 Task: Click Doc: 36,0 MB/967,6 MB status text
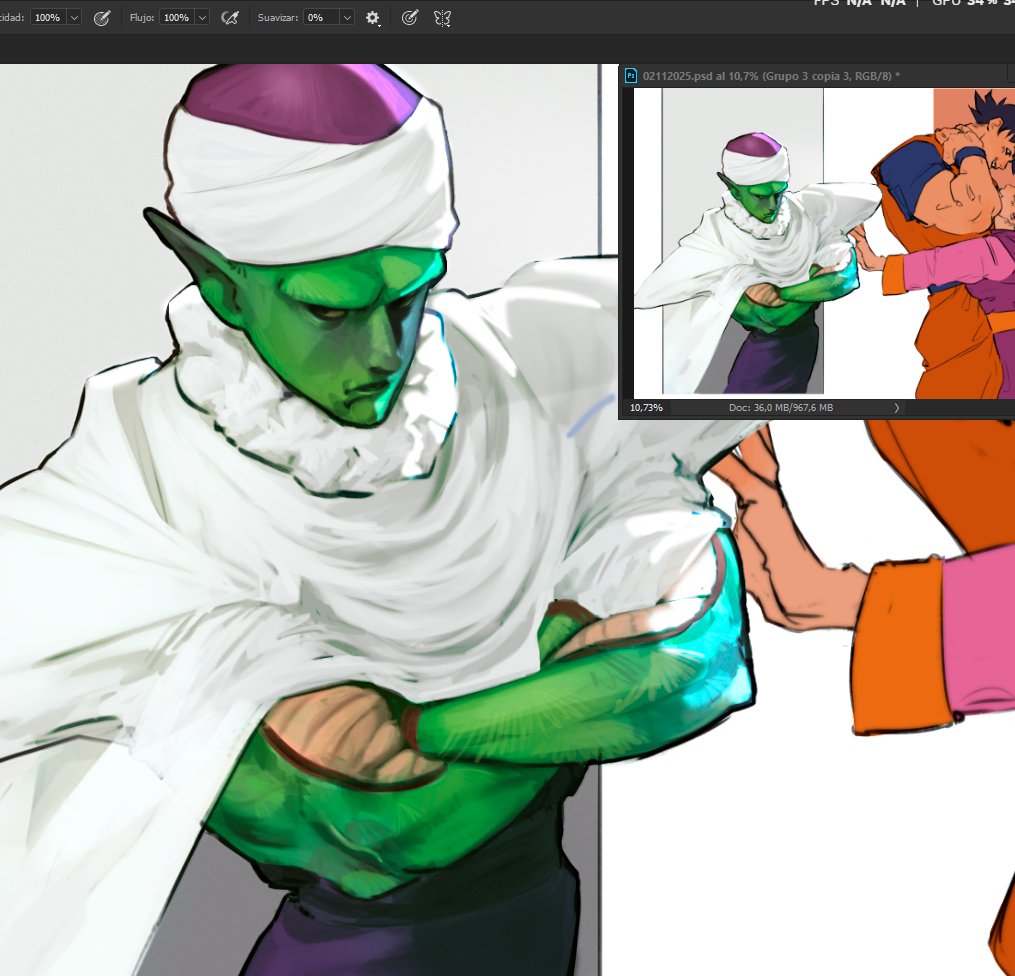(781, 408)
